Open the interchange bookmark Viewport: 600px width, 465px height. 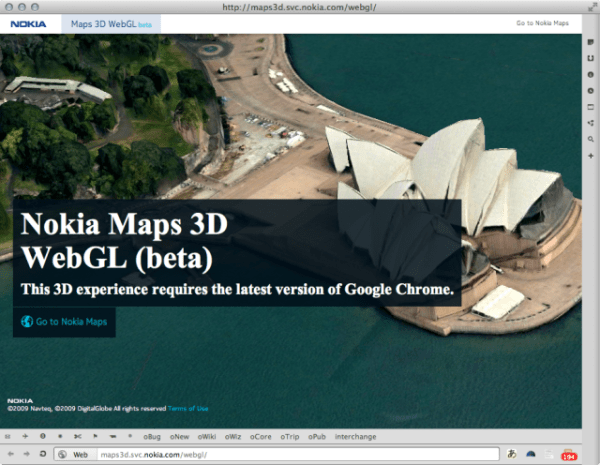coord(357,437)
